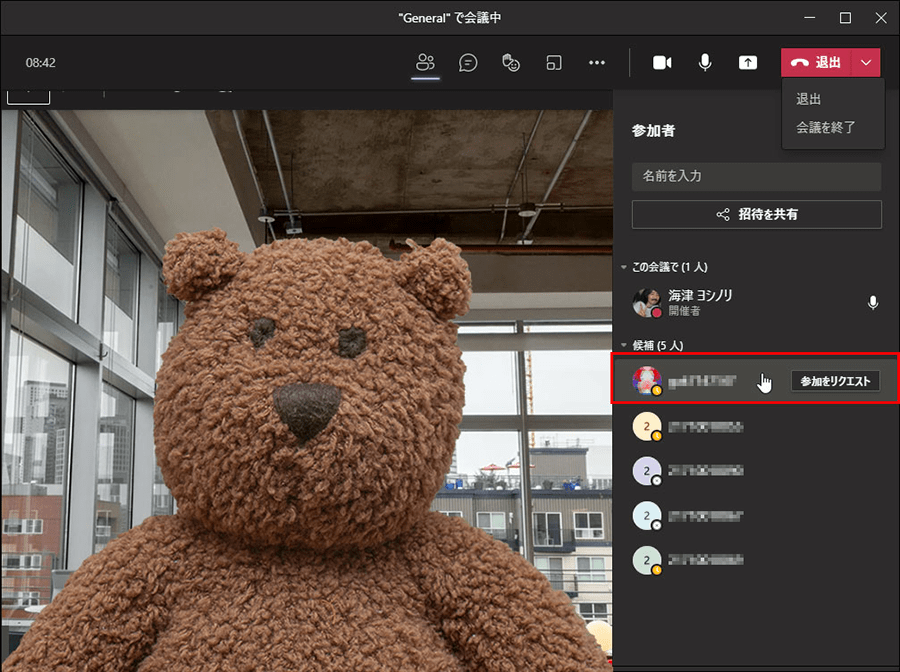
Task: Choose 会議を終了 from the menu
Action: point(825,127)
